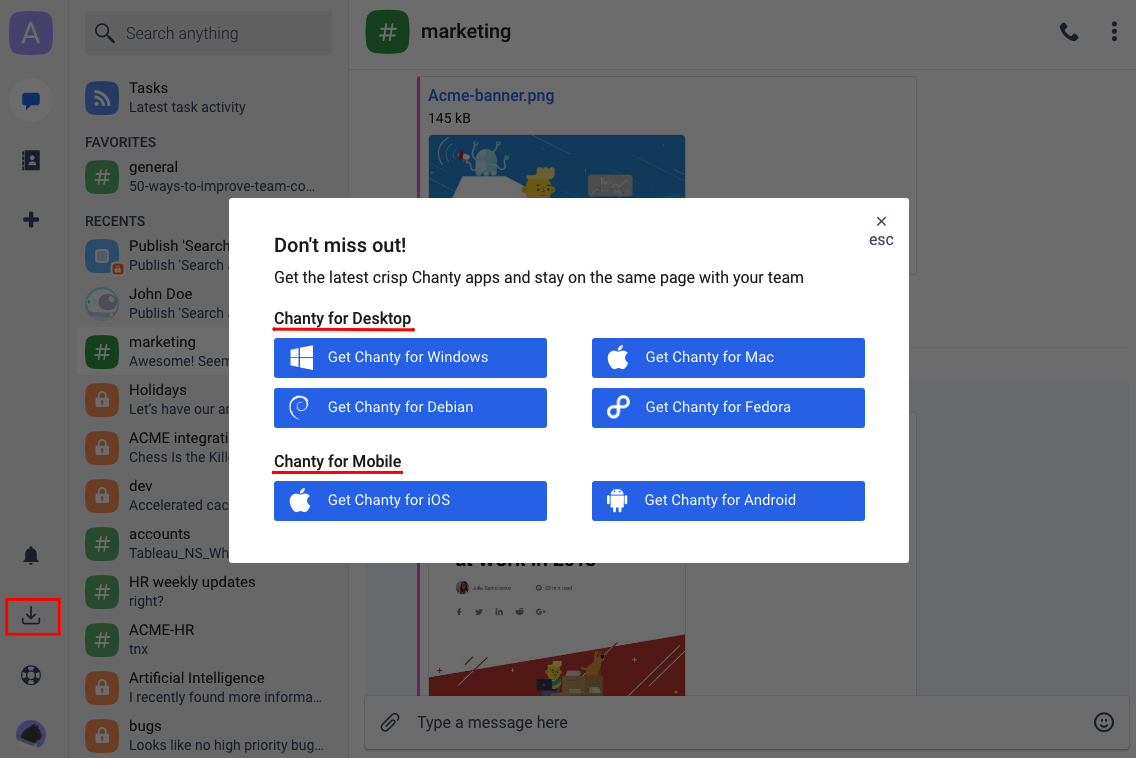Click Get Chanty for Android
Image resolution: width=1136 pixels, height=758 pixels.
click(728, 501)
